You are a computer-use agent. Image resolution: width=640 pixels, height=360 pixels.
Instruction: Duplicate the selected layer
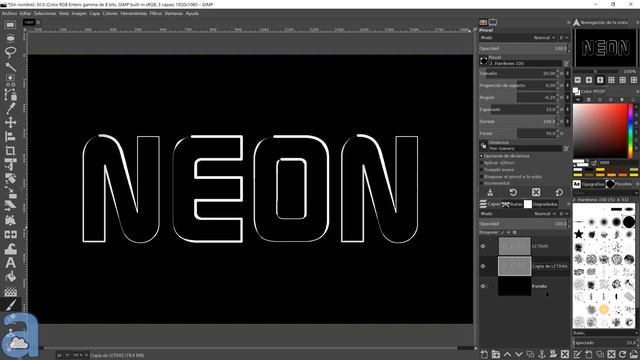(530, 354)
